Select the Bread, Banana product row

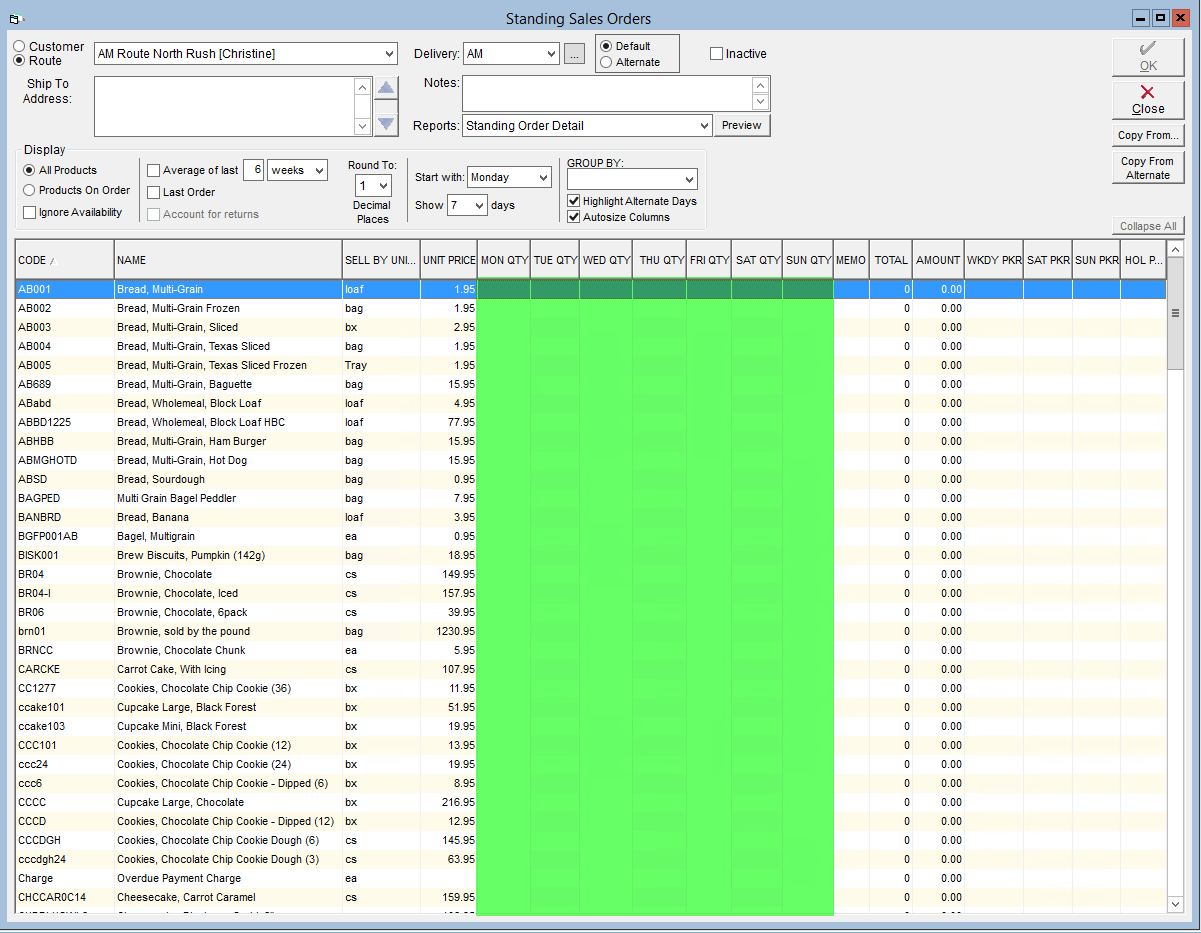tap(590, 517)
